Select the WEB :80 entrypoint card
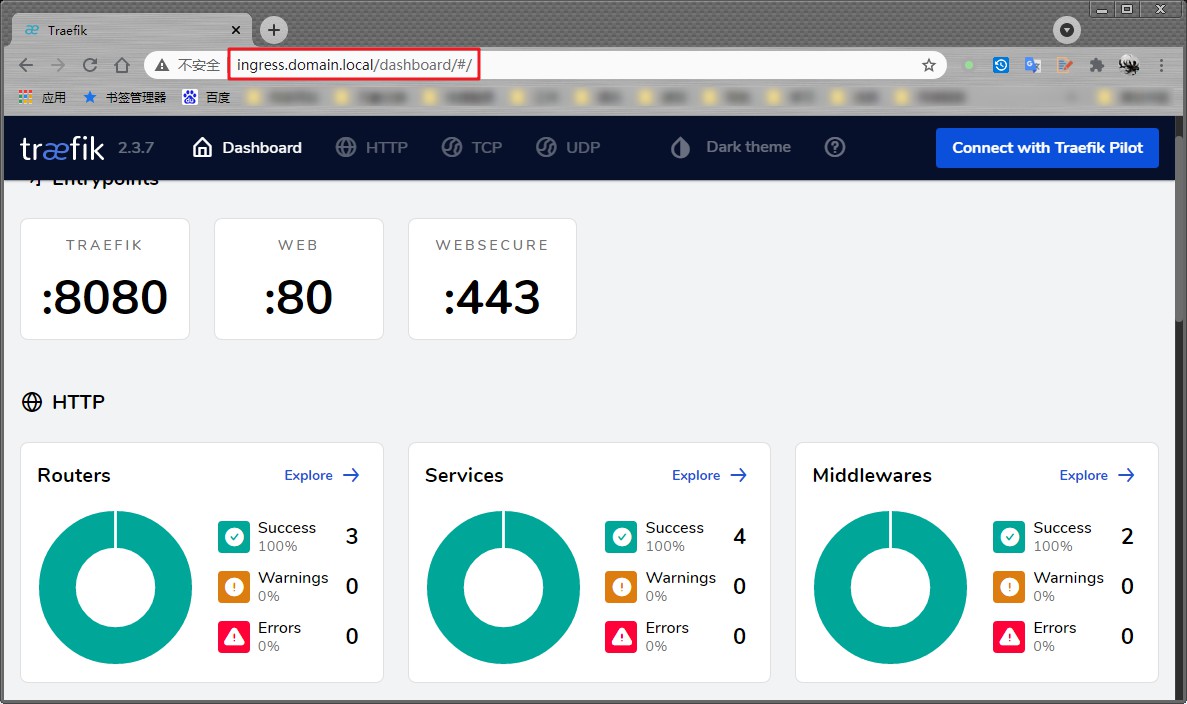This screenshot has height=704, width=1187. pos(298,279)
